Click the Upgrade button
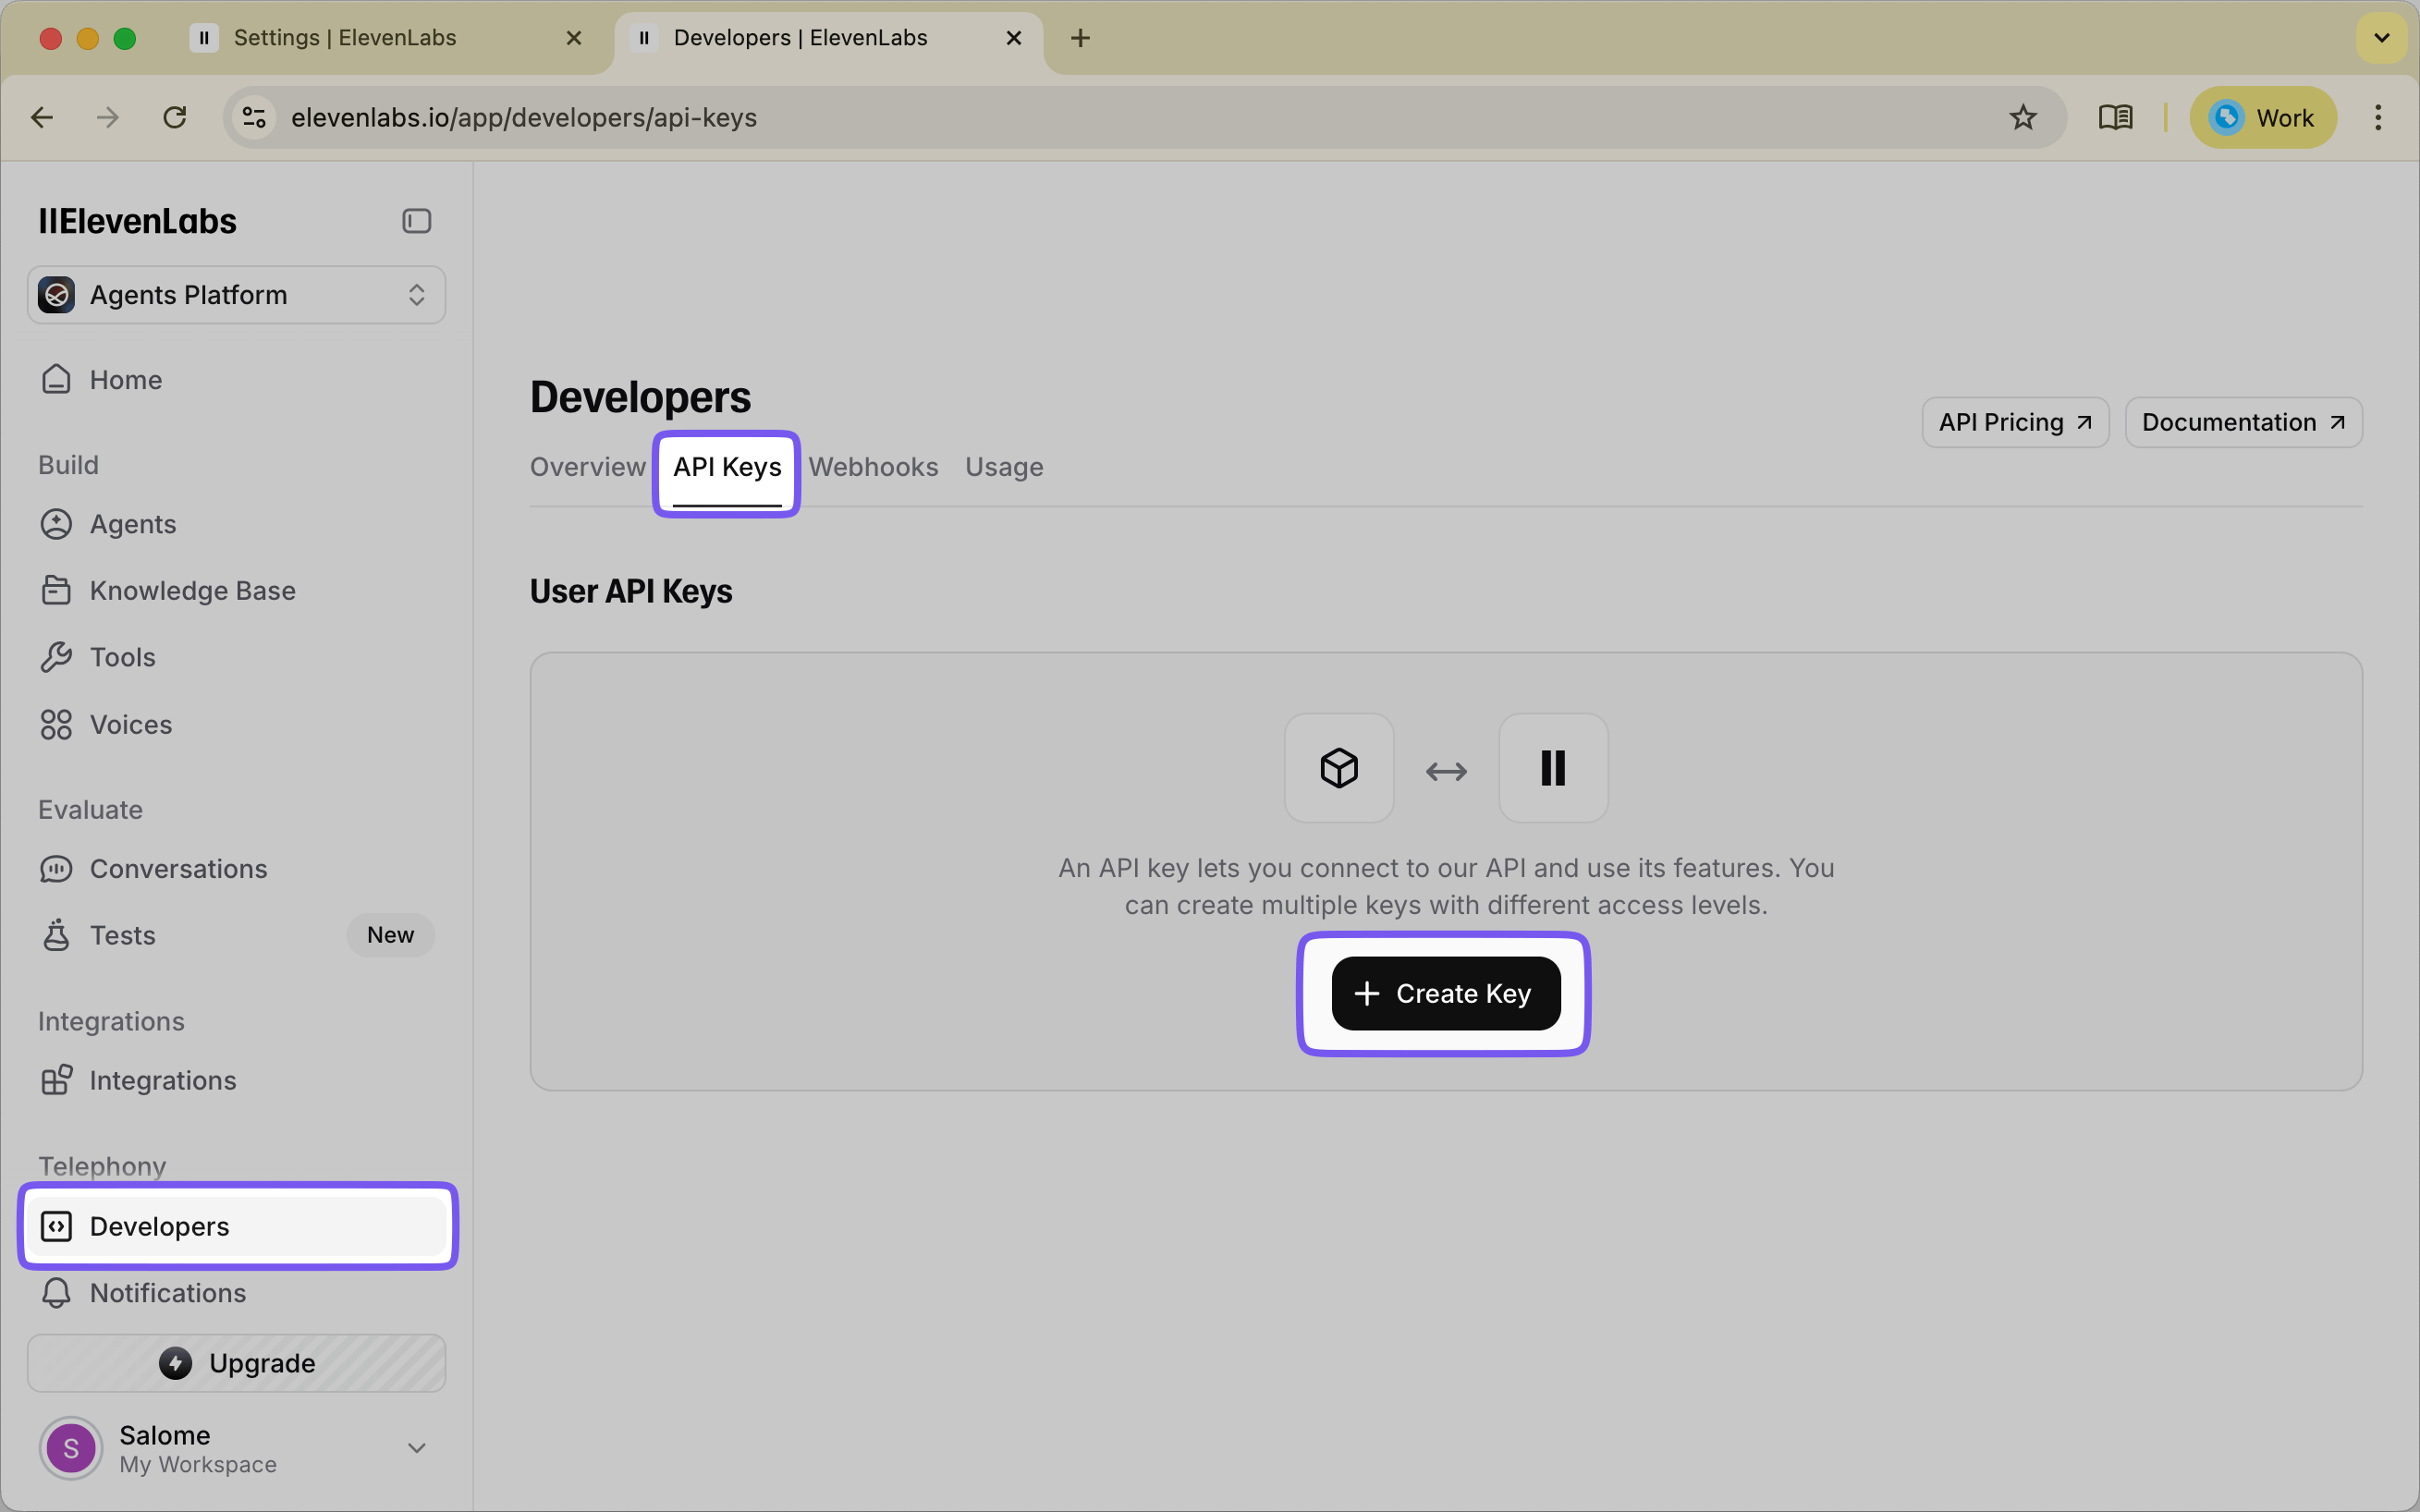 point(236,1362)
